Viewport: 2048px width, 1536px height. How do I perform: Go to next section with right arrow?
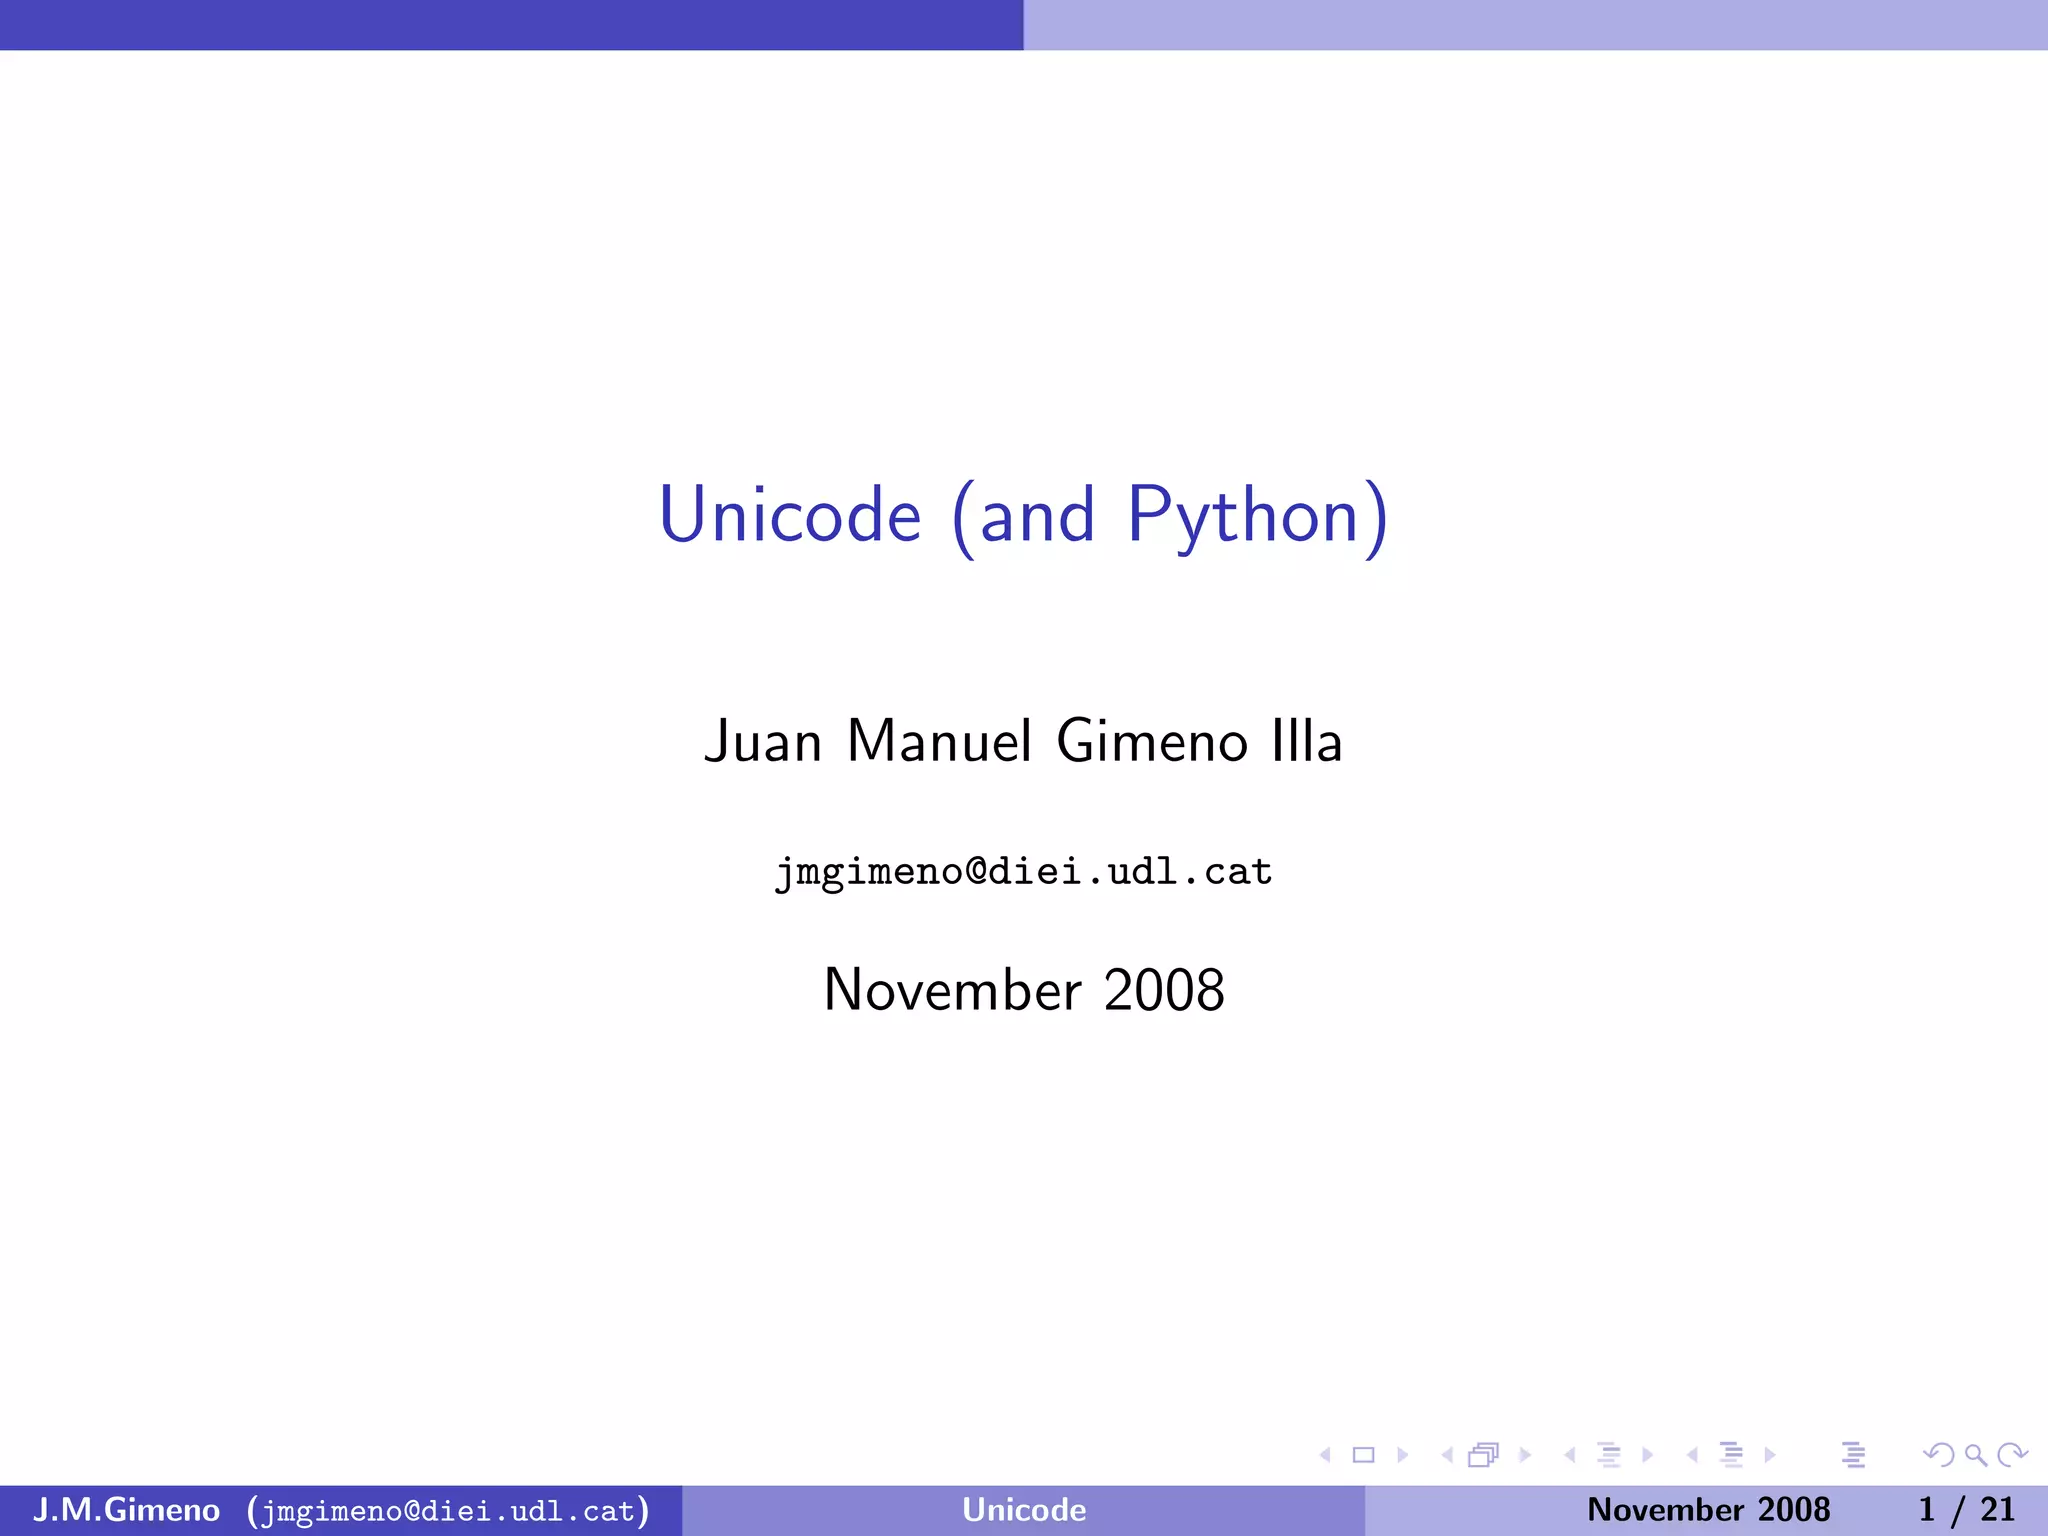point(1770,1455)
